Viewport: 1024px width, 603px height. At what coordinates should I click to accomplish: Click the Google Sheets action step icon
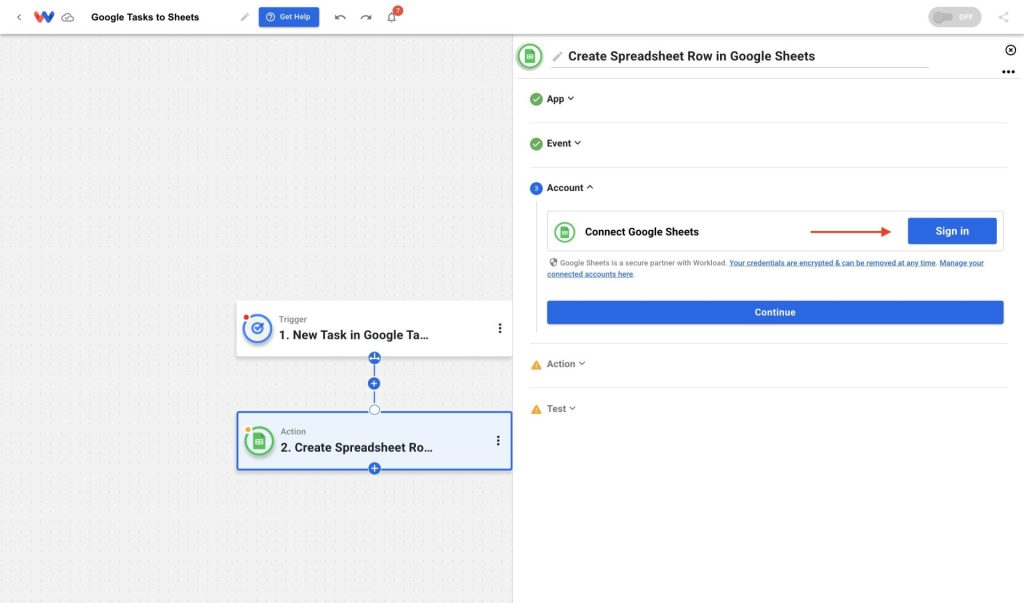(259, 441)
